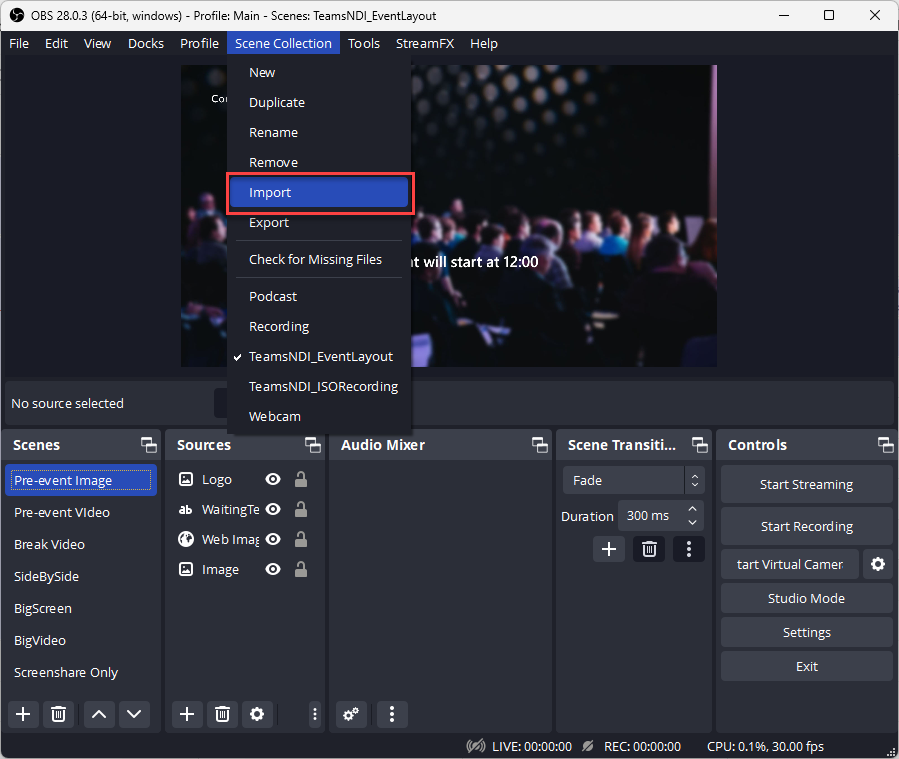Image resolution: width=899 pixels, height=759 pixels.
Task: Add a scene transition with plus
Action: (609, 549)
